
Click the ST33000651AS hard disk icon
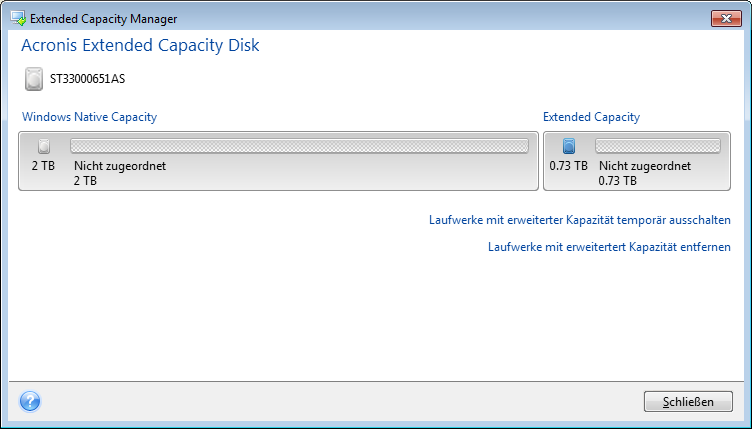[34, 79]
